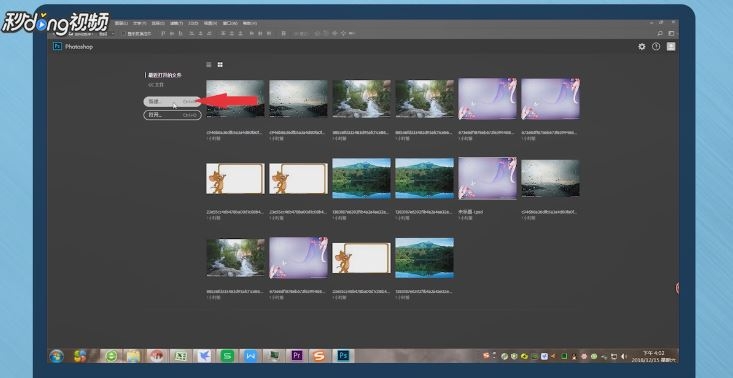Image resolution: width=733 pixels, height=378 pixels.
Task: Open the bottom row purple thumbnail
Action: coord(298,257)
